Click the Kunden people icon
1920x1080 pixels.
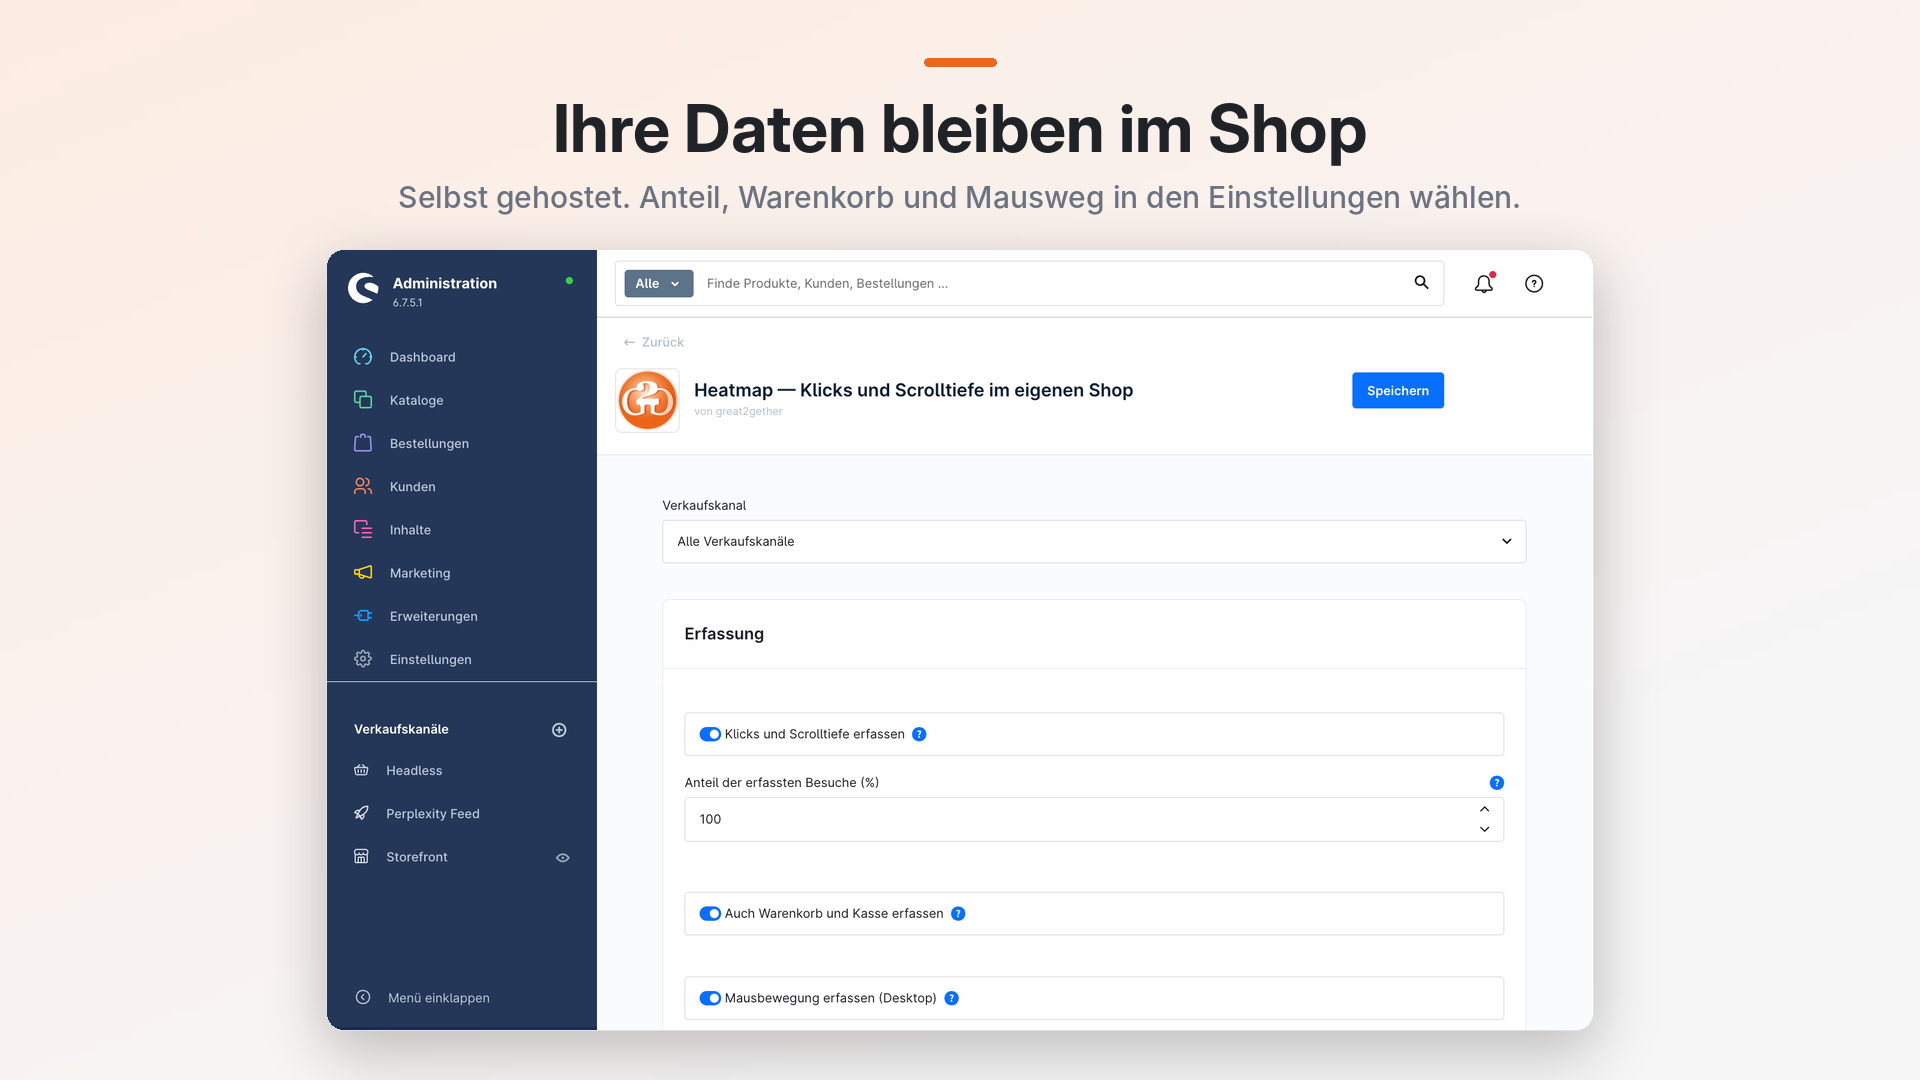point(363,486)
